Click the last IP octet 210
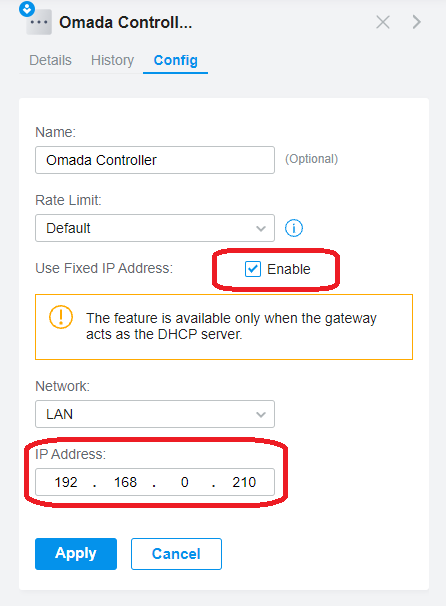This screenshot has height=606, width=446. tap(244, 482)
